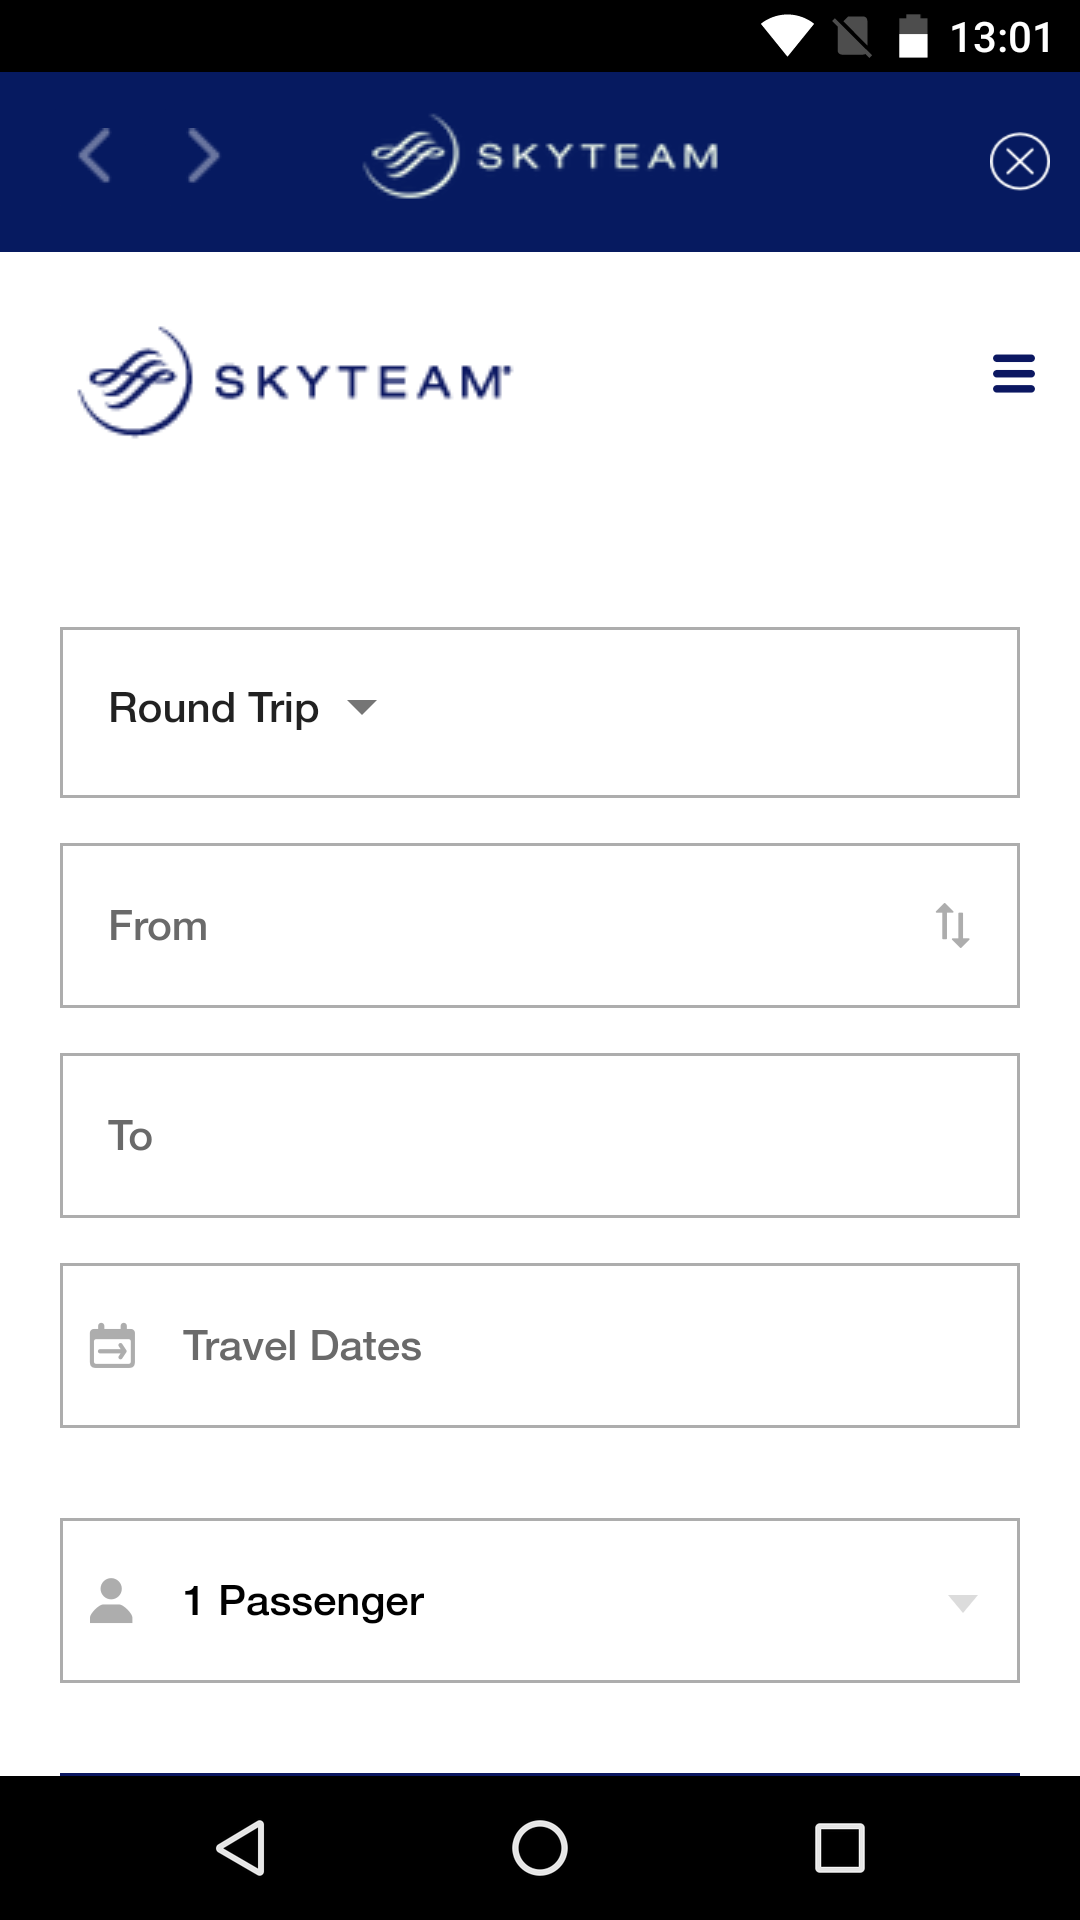Open the 1 Passenger selector
This screenshot has width=1080, height=1920.
pyautogui.click(x=540, y=1600)
